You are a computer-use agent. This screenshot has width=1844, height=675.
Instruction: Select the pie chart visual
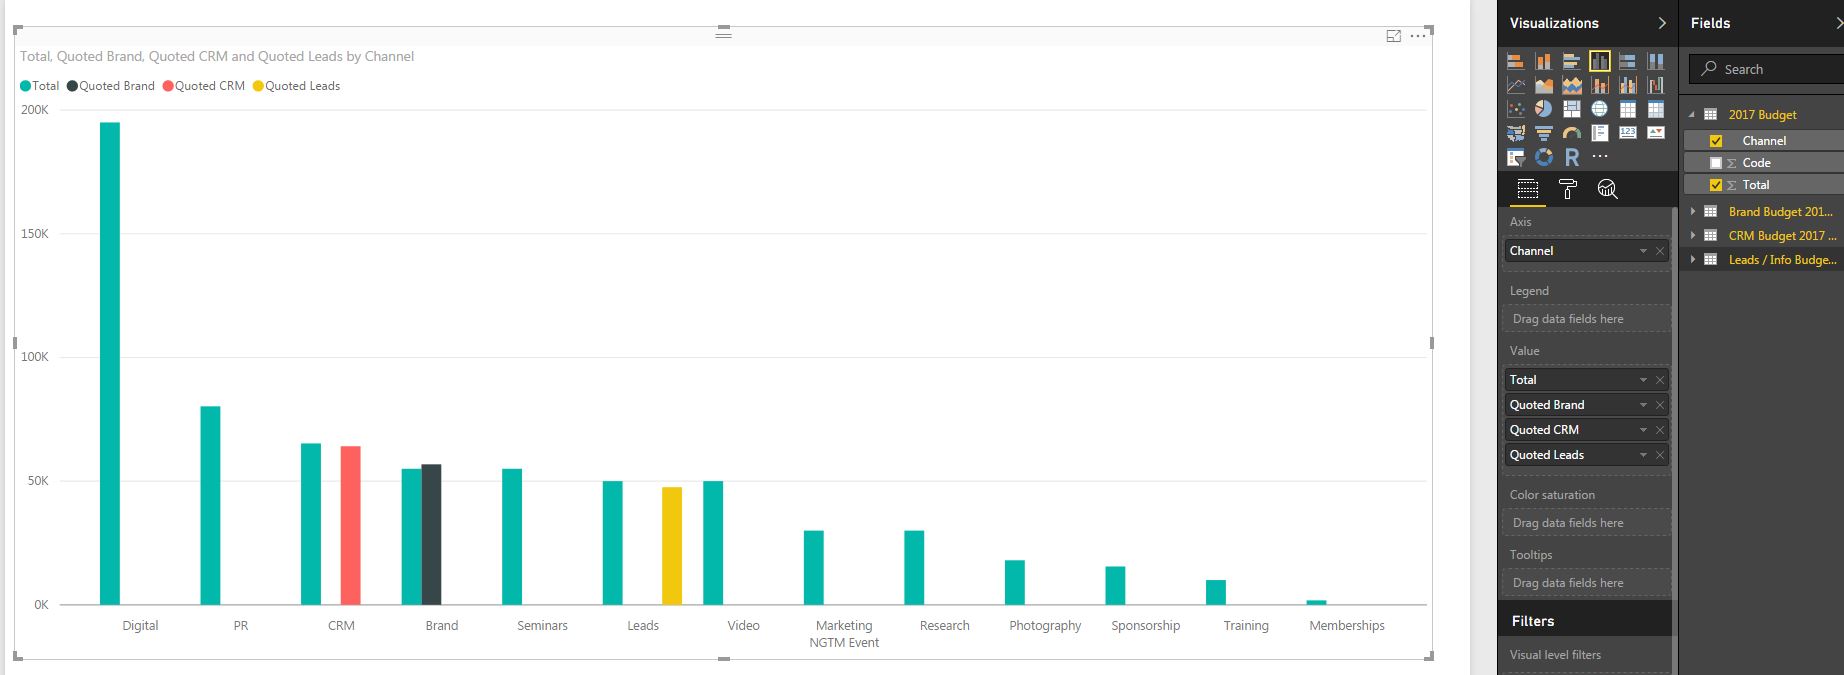click(x=1544, y=109)
